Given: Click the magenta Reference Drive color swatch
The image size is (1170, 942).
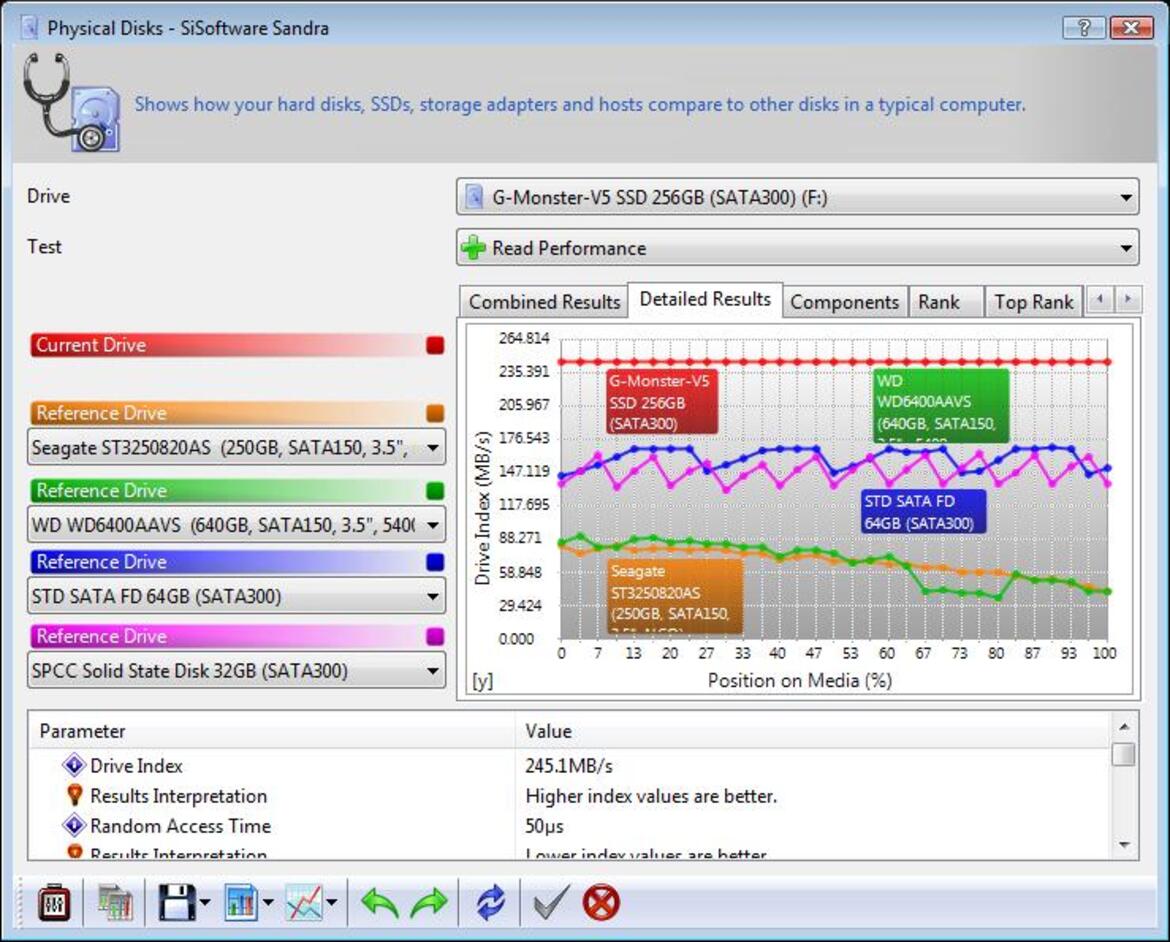Looking at the screenshot, I should point(435,636).
